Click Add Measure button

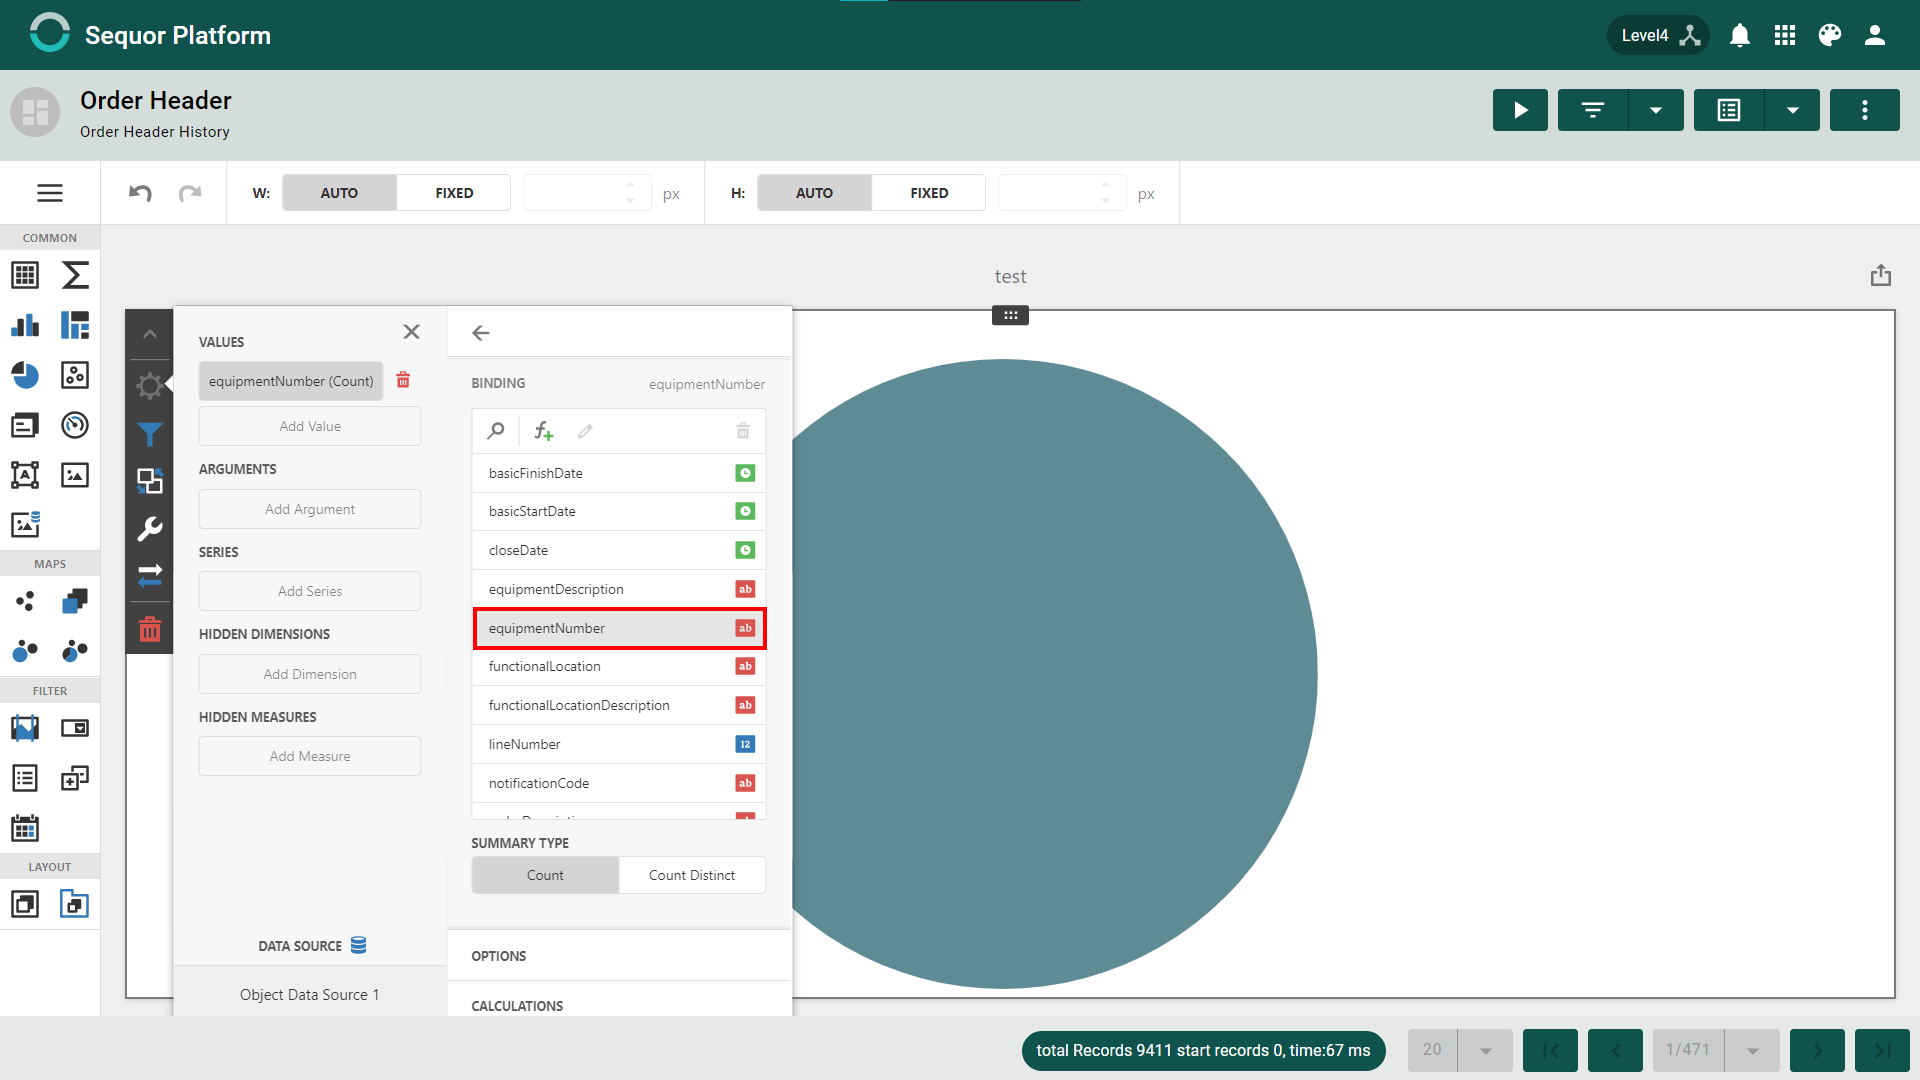(310, 756)
